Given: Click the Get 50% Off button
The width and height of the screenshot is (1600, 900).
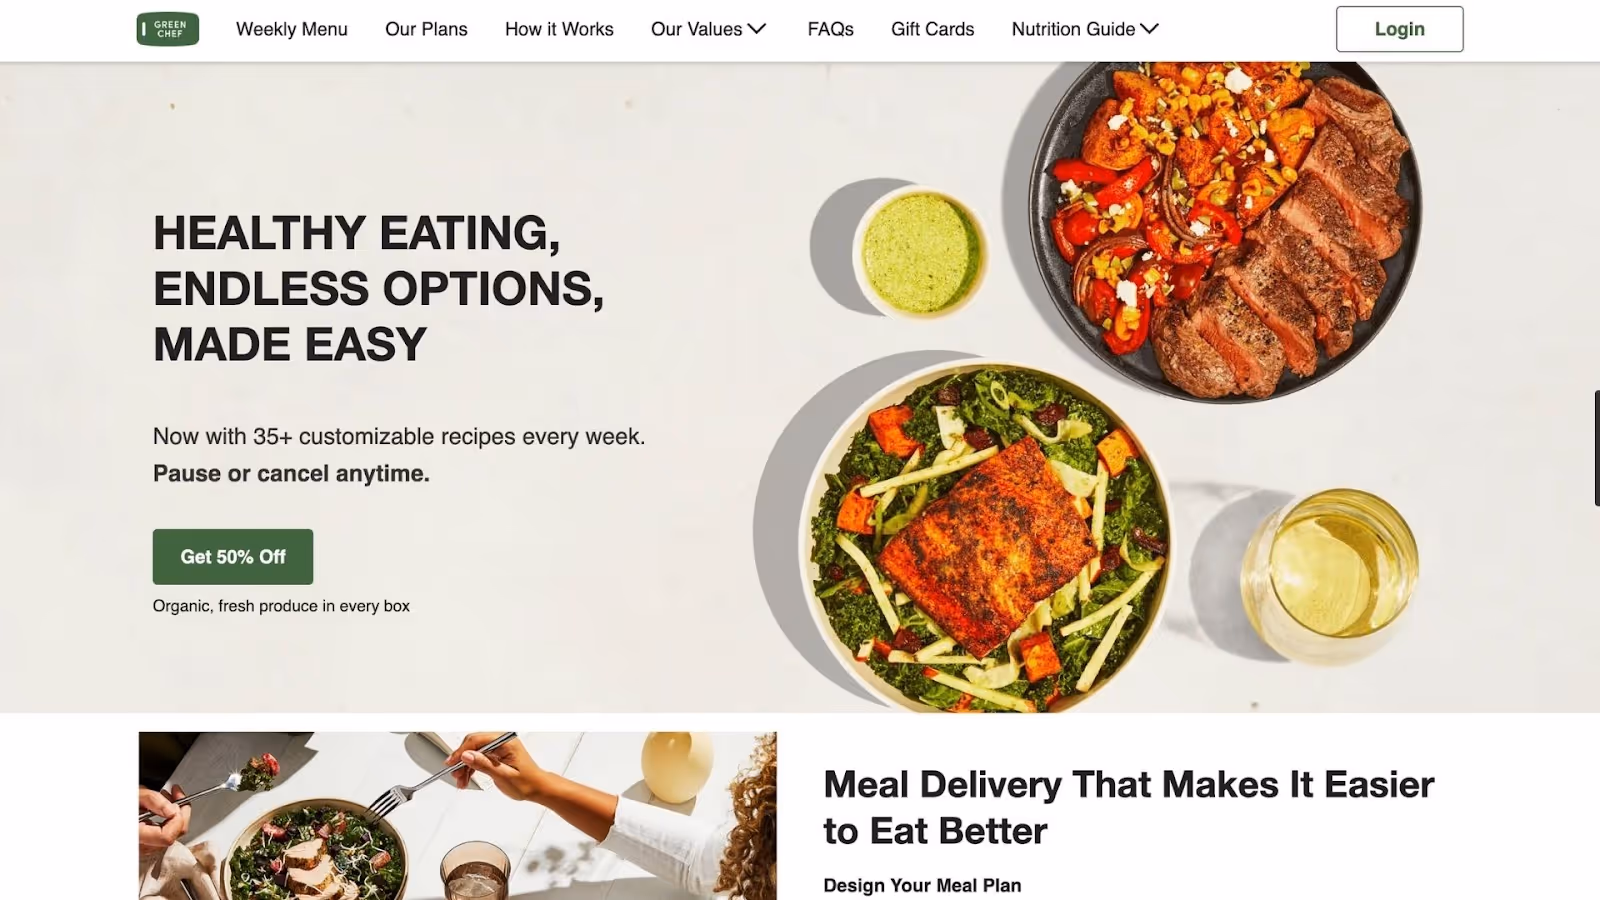Looking at the screenshot, I should pos(233,557).
